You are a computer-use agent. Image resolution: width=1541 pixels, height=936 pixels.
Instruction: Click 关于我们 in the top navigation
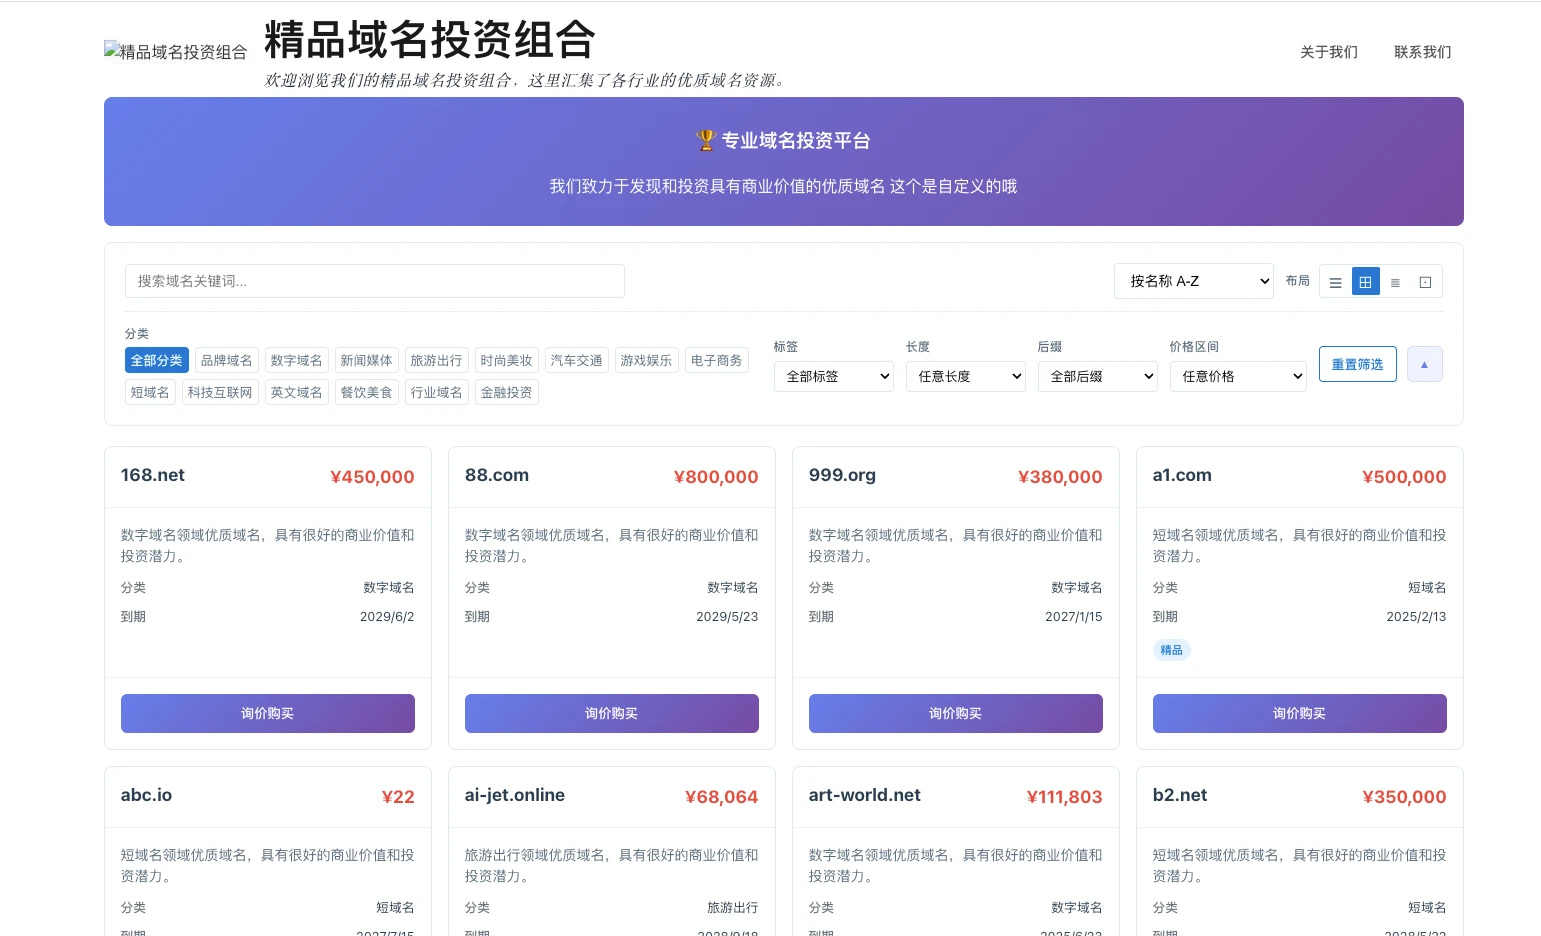pos(1328,52)
